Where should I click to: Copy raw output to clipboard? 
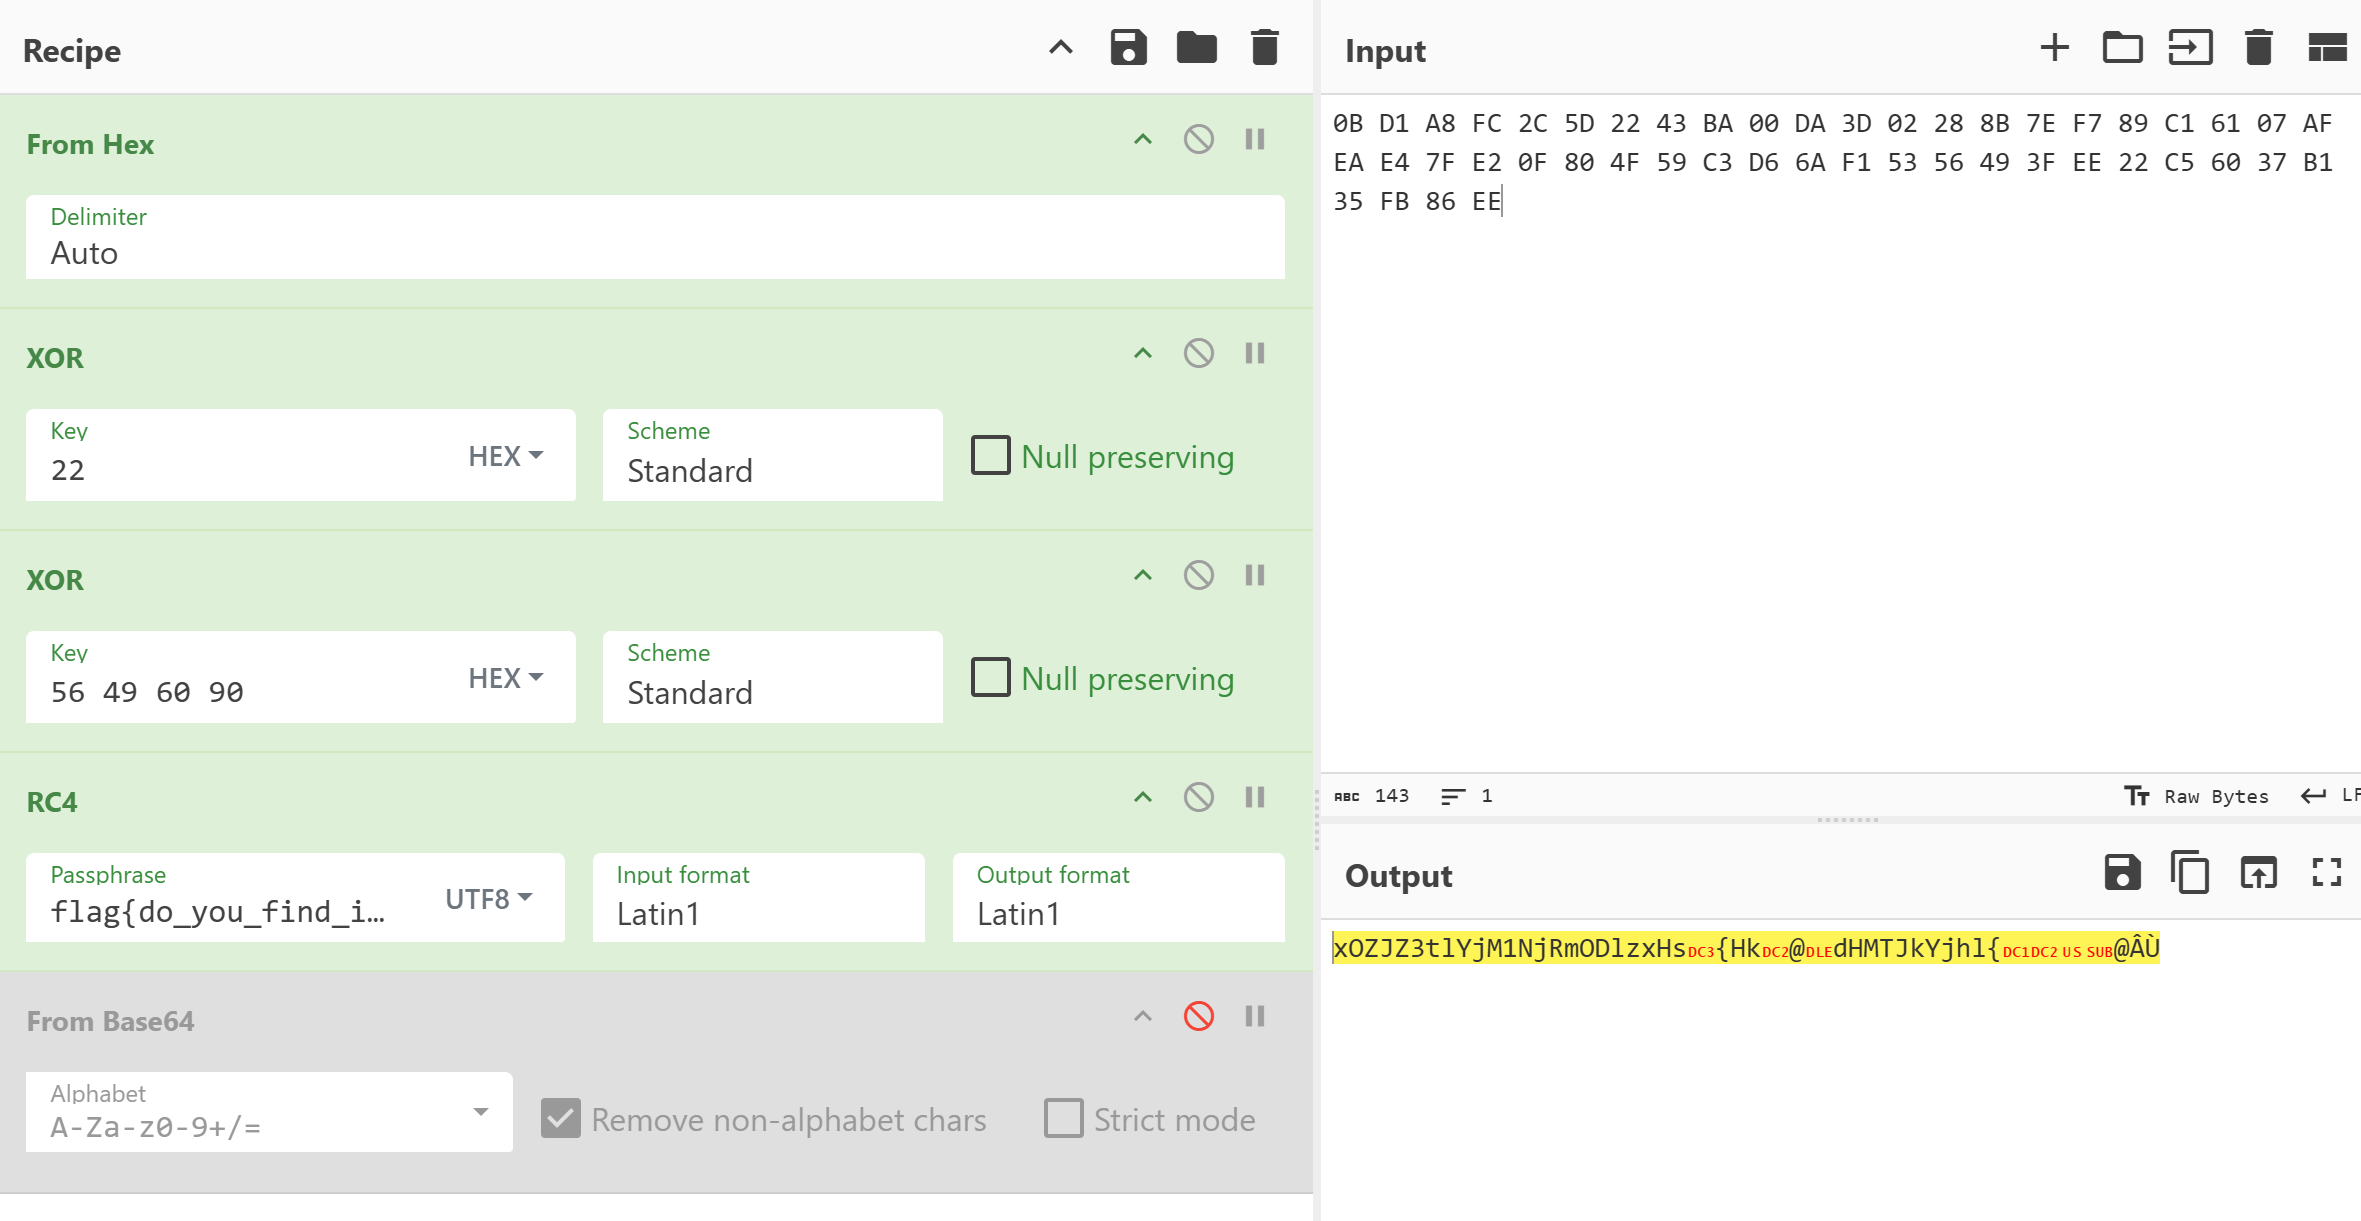[2190, 873]
